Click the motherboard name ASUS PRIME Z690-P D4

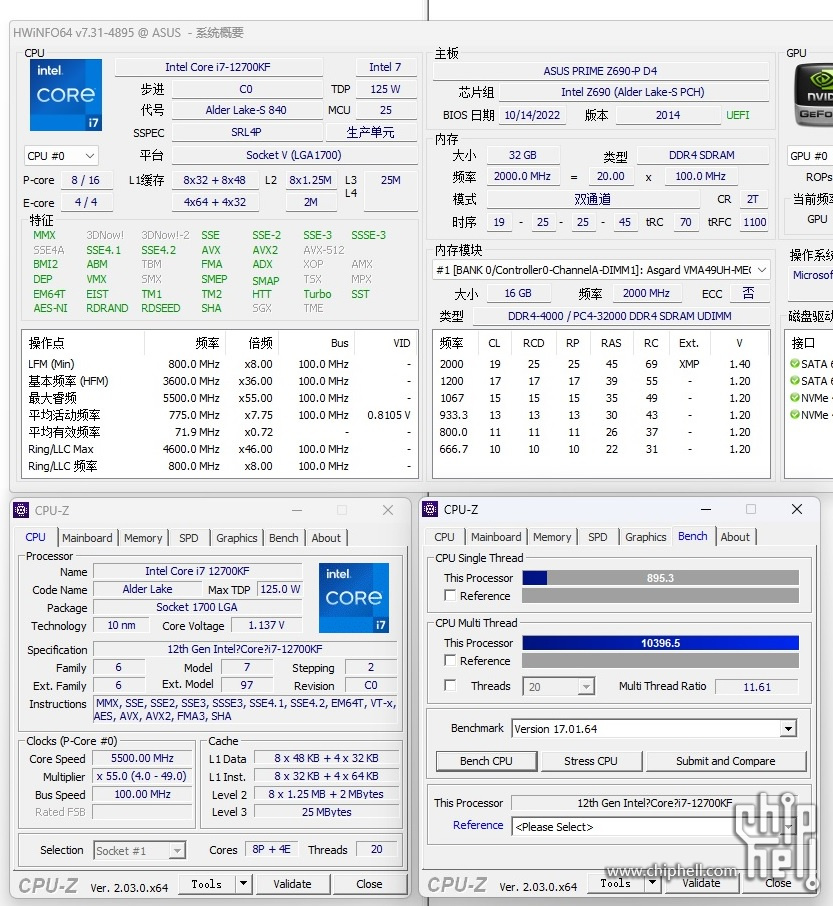pos(600,71)
